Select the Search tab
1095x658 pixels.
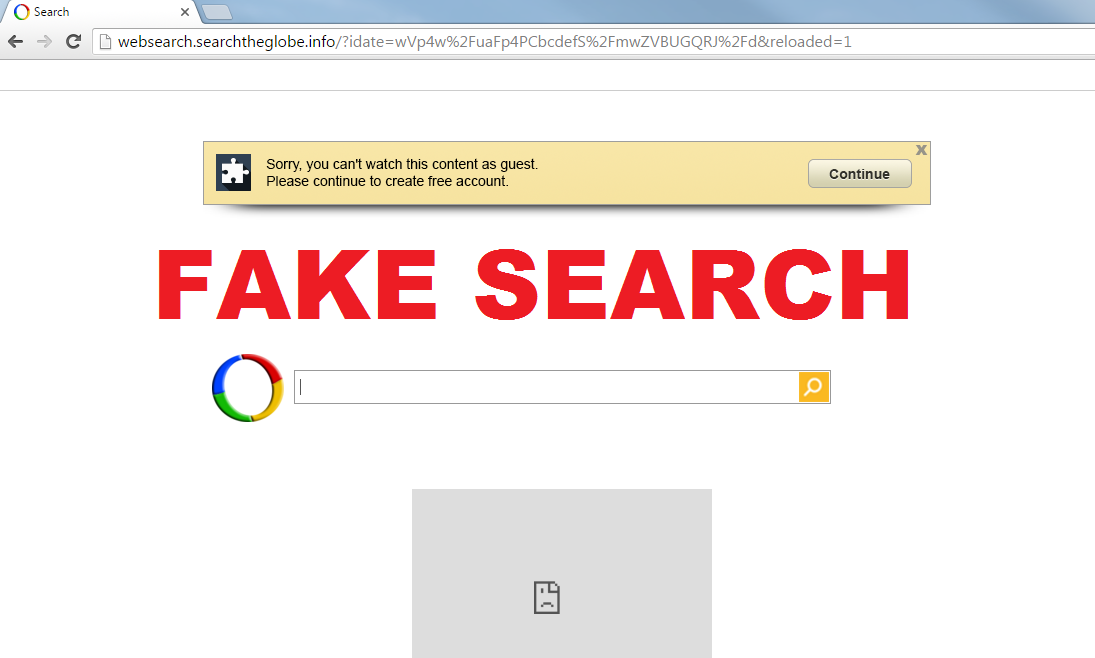click(x=100, y=12)
